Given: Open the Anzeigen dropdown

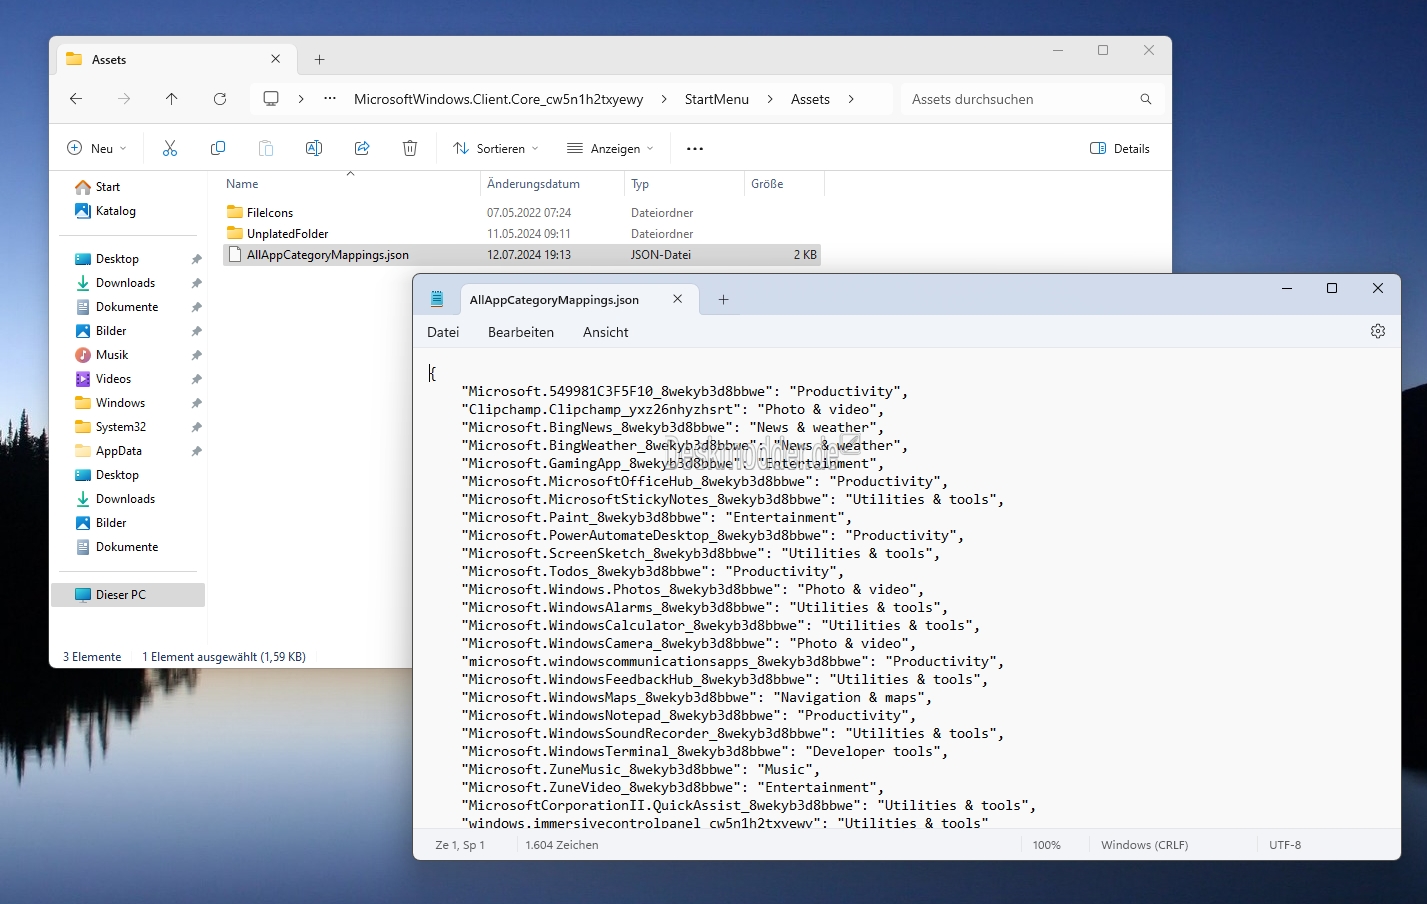Looking at the screenshot, I should point(610,147).
